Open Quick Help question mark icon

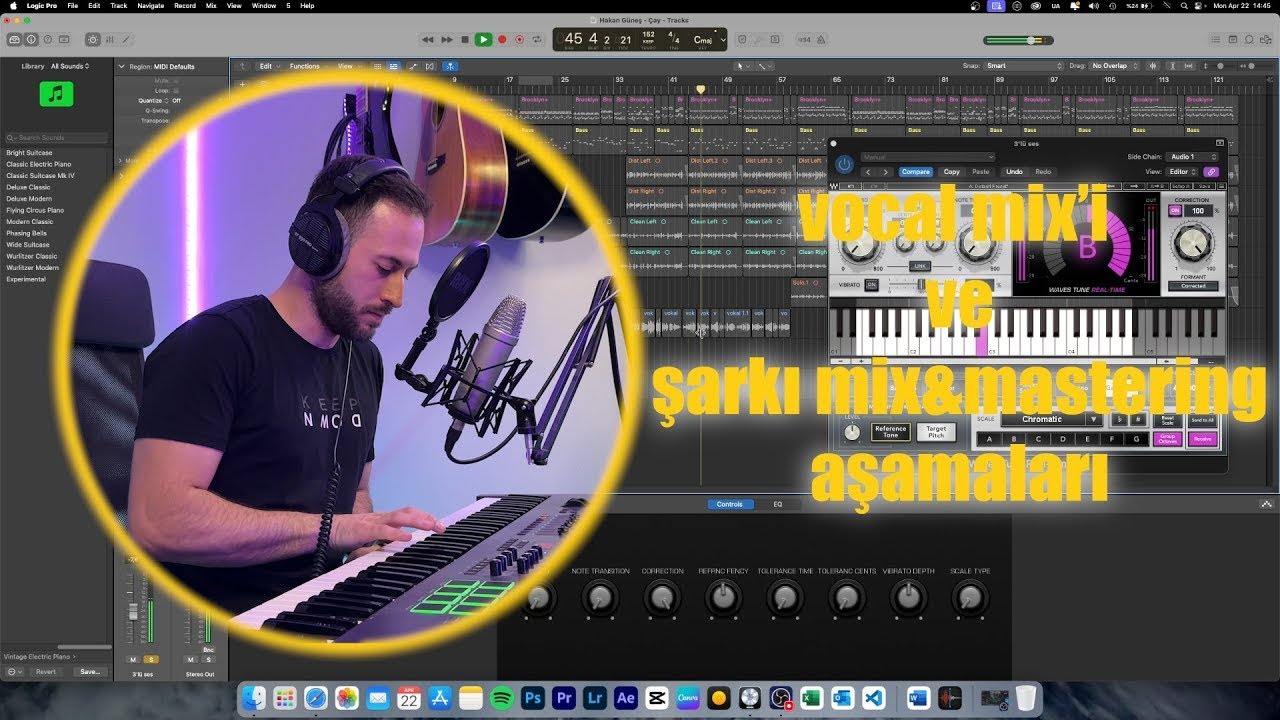[47, 40]
